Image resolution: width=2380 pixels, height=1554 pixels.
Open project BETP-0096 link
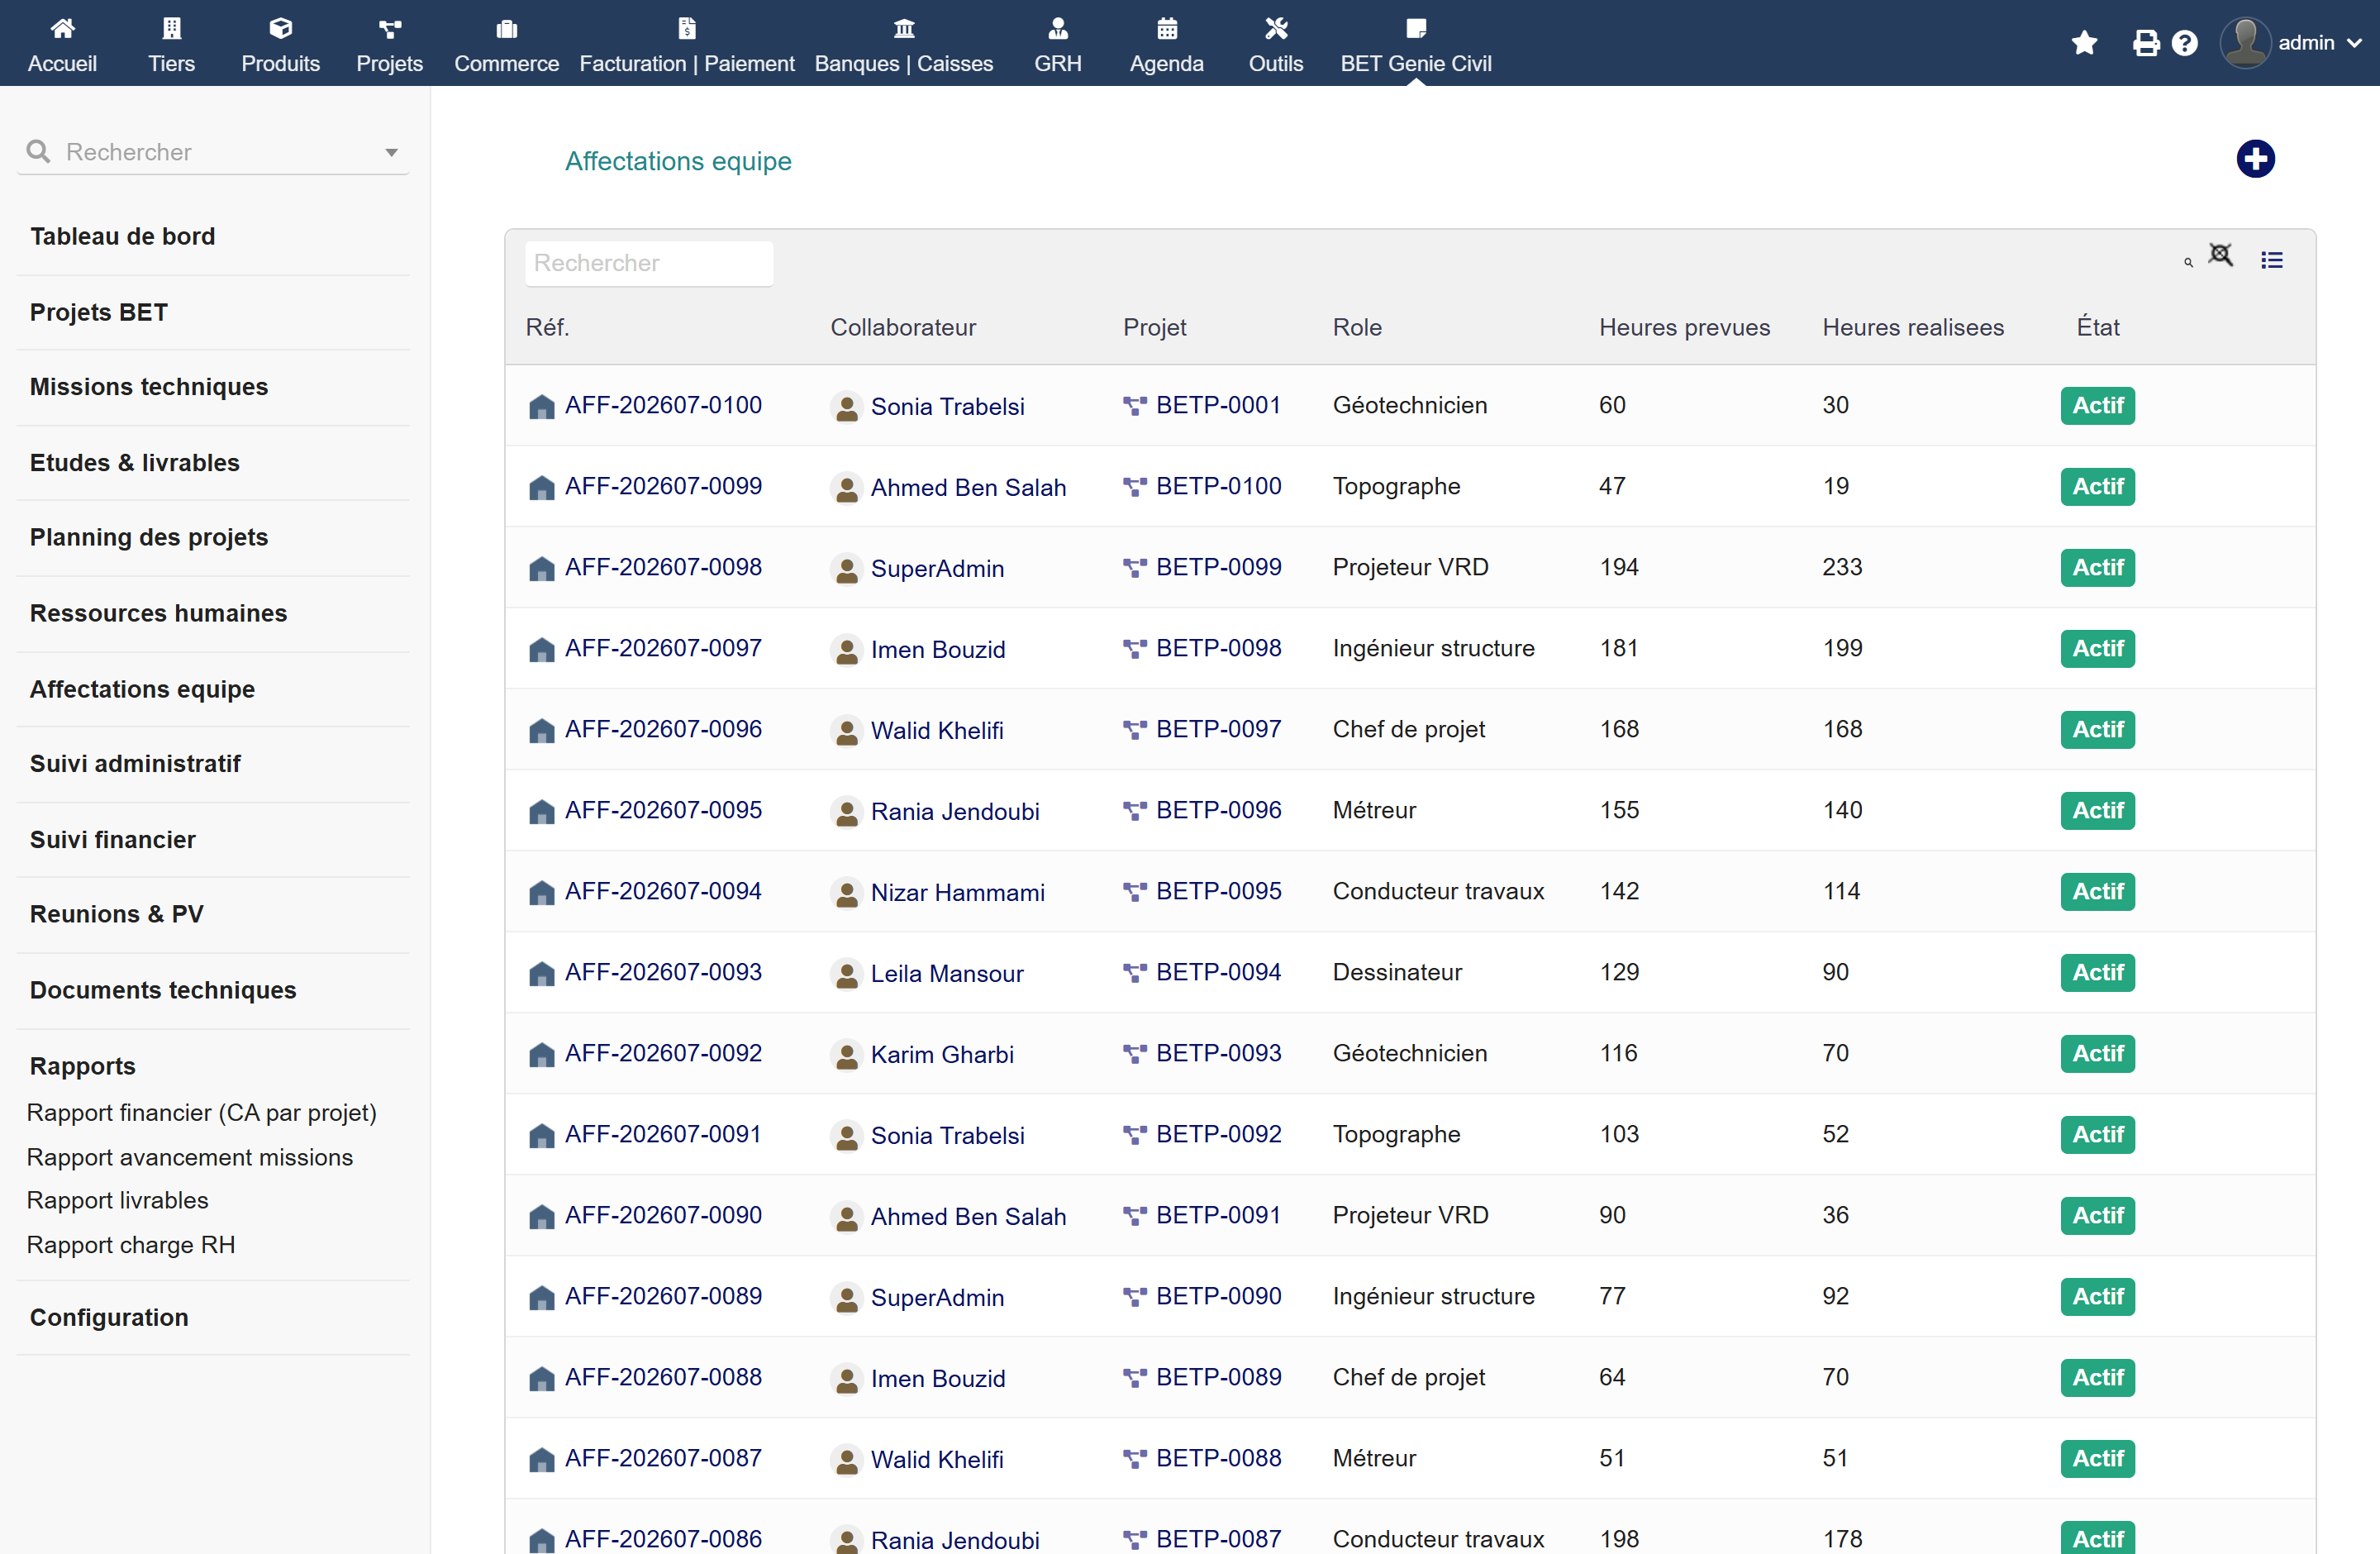point(1218,810)
